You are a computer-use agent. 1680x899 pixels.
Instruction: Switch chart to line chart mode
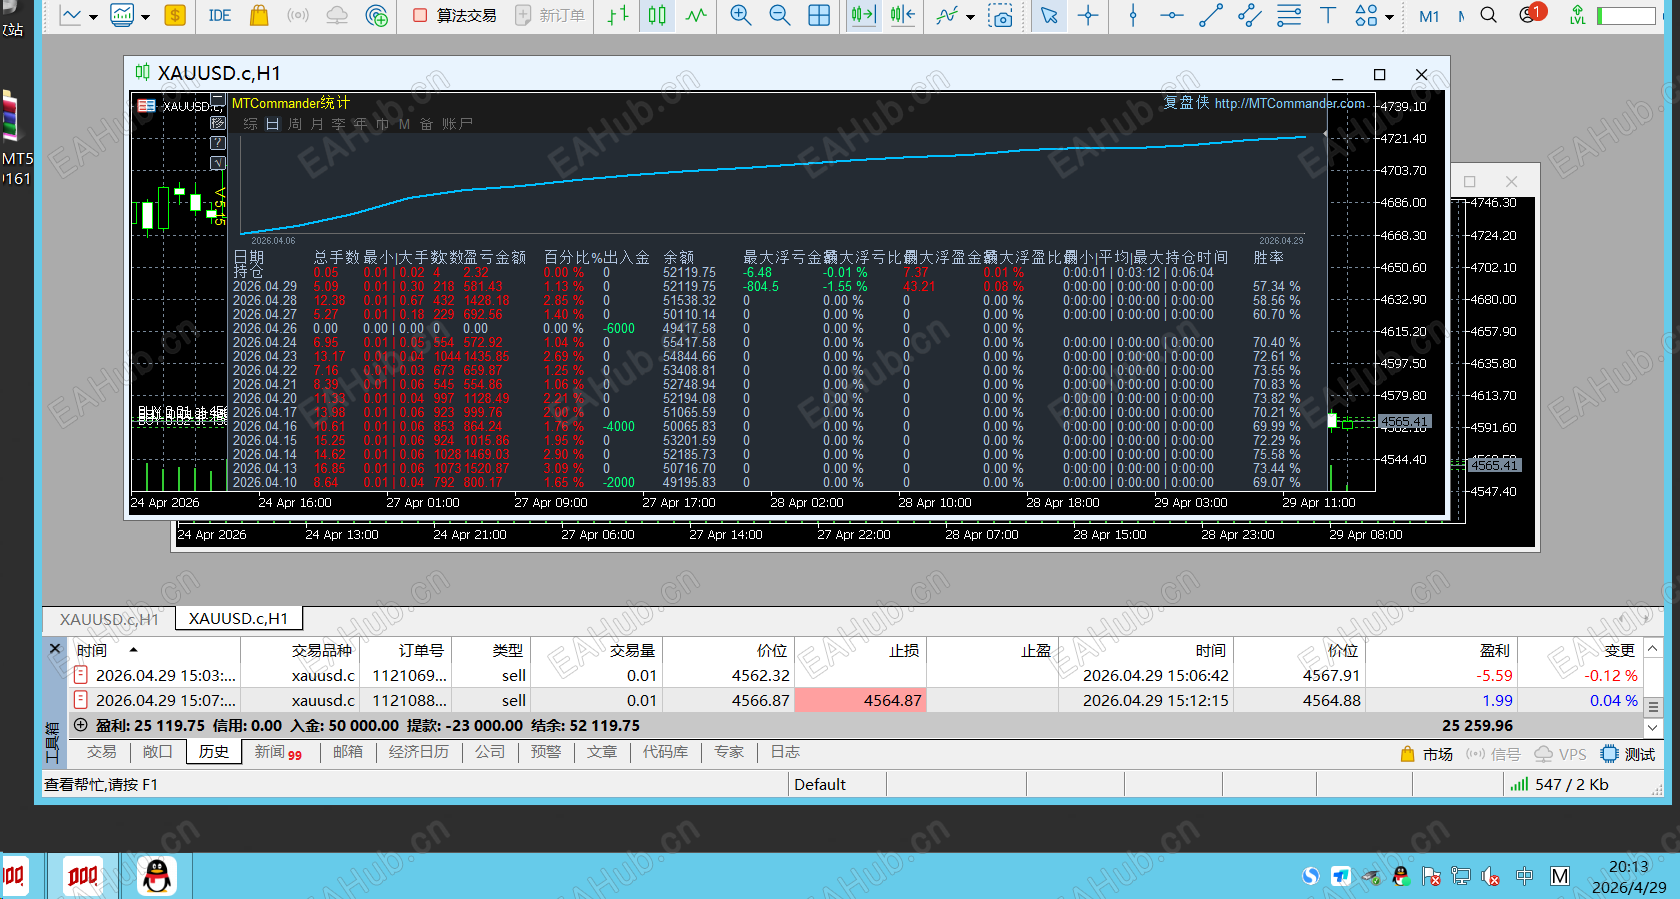coord(696,15)
